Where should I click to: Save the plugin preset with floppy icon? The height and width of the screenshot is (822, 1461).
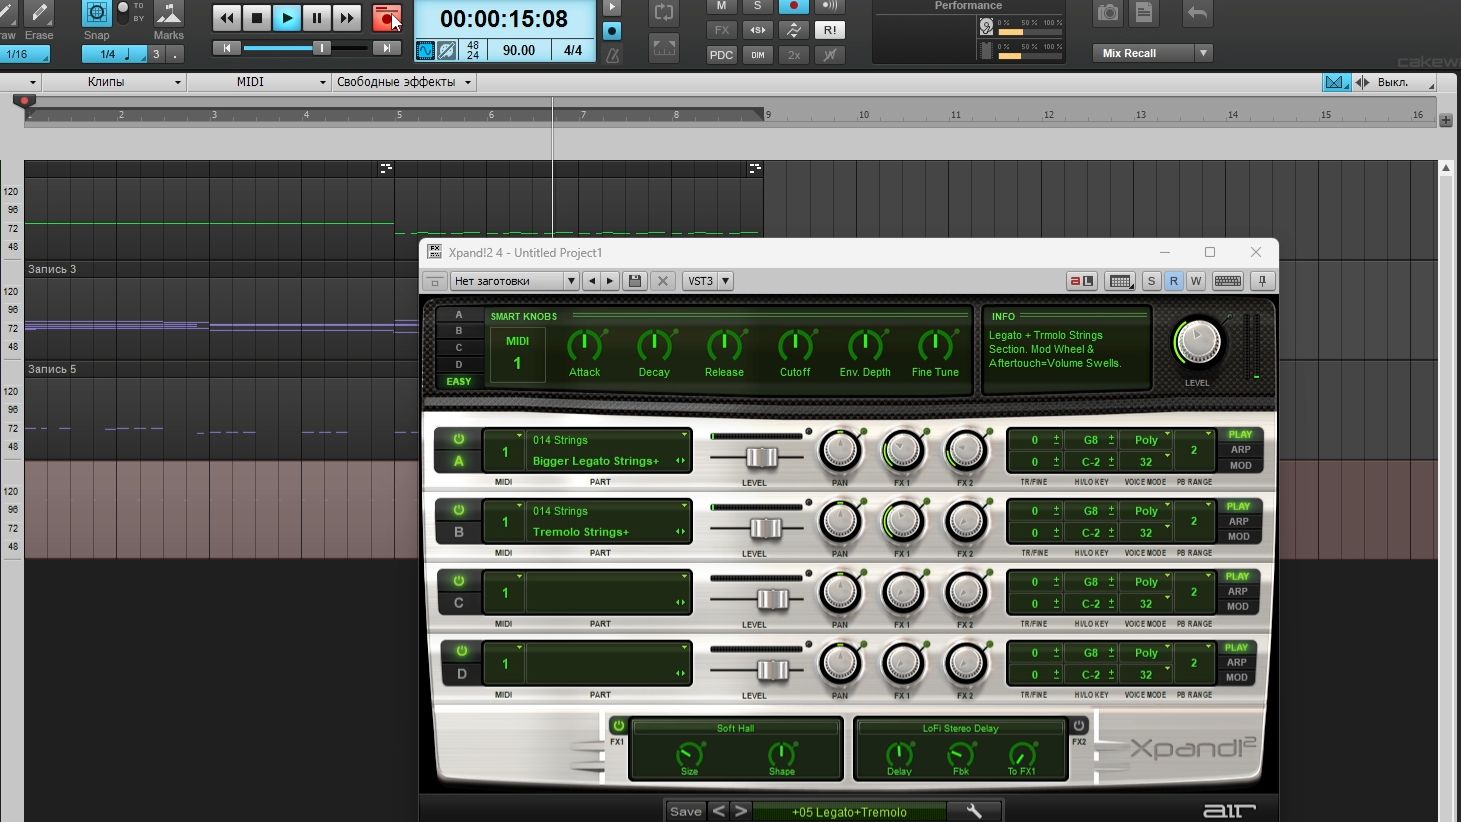[x=634, y=281]
